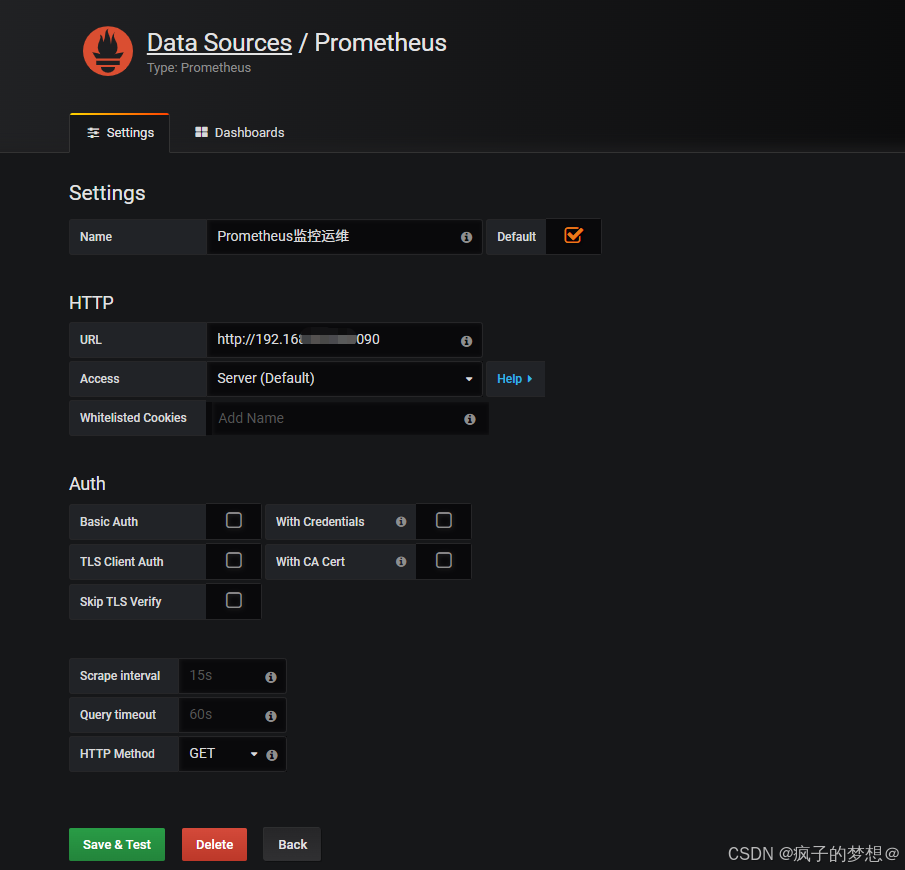Click the Auth section heading
The height and width of the screenshot is (870, 905).
point(87,484)
